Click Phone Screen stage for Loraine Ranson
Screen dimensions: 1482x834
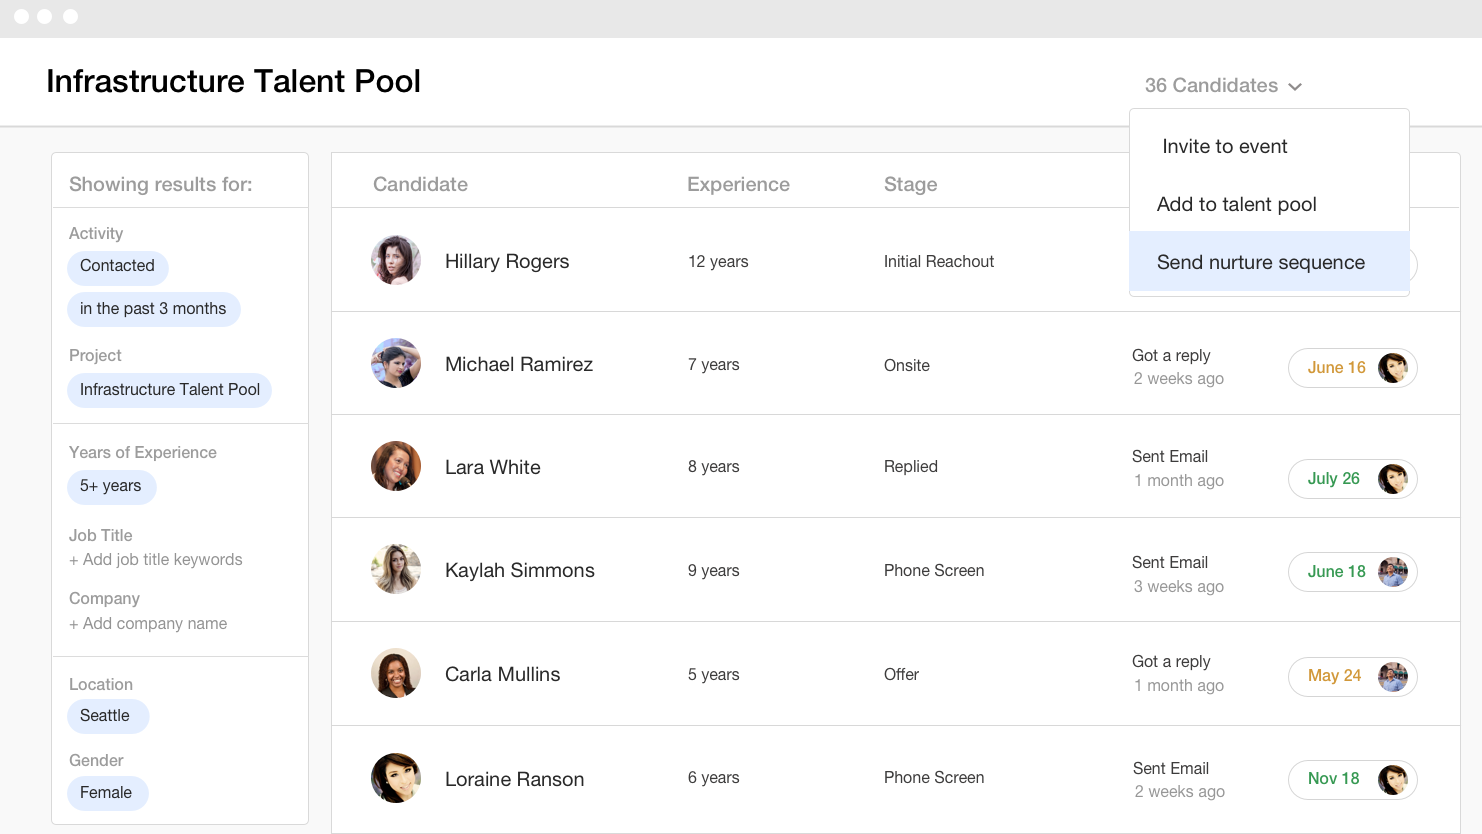coord(934,777)
